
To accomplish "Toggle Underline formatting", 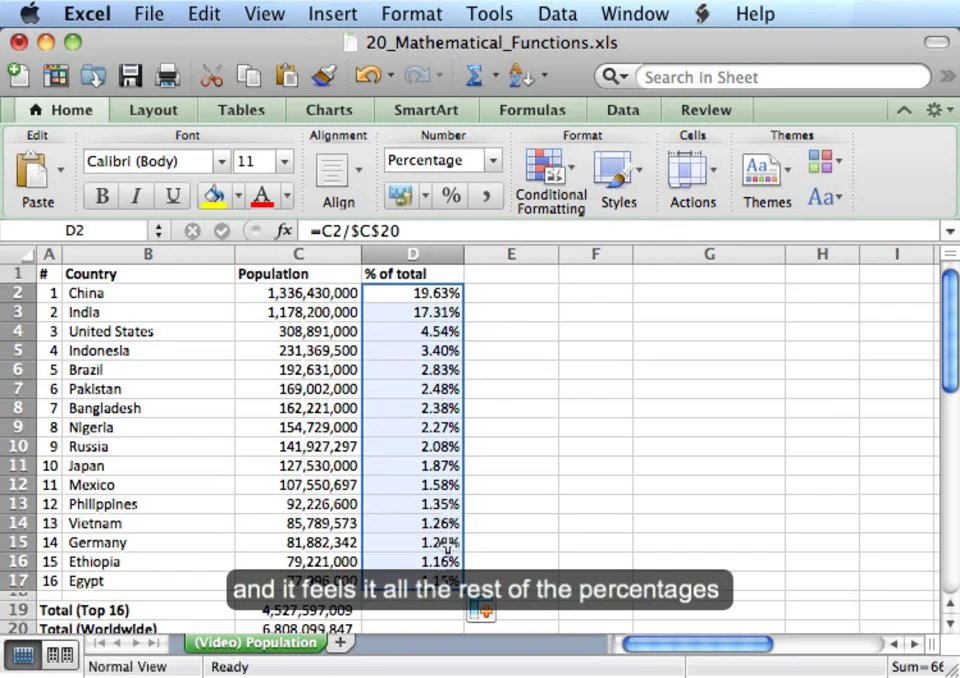I will 173,196.
